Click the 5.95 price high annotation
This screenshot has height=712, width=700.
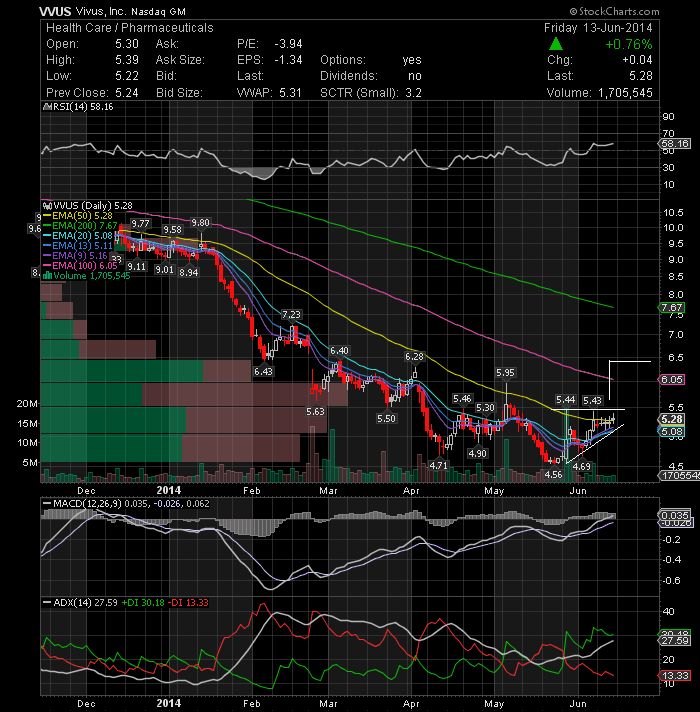(x=505, y=373)
